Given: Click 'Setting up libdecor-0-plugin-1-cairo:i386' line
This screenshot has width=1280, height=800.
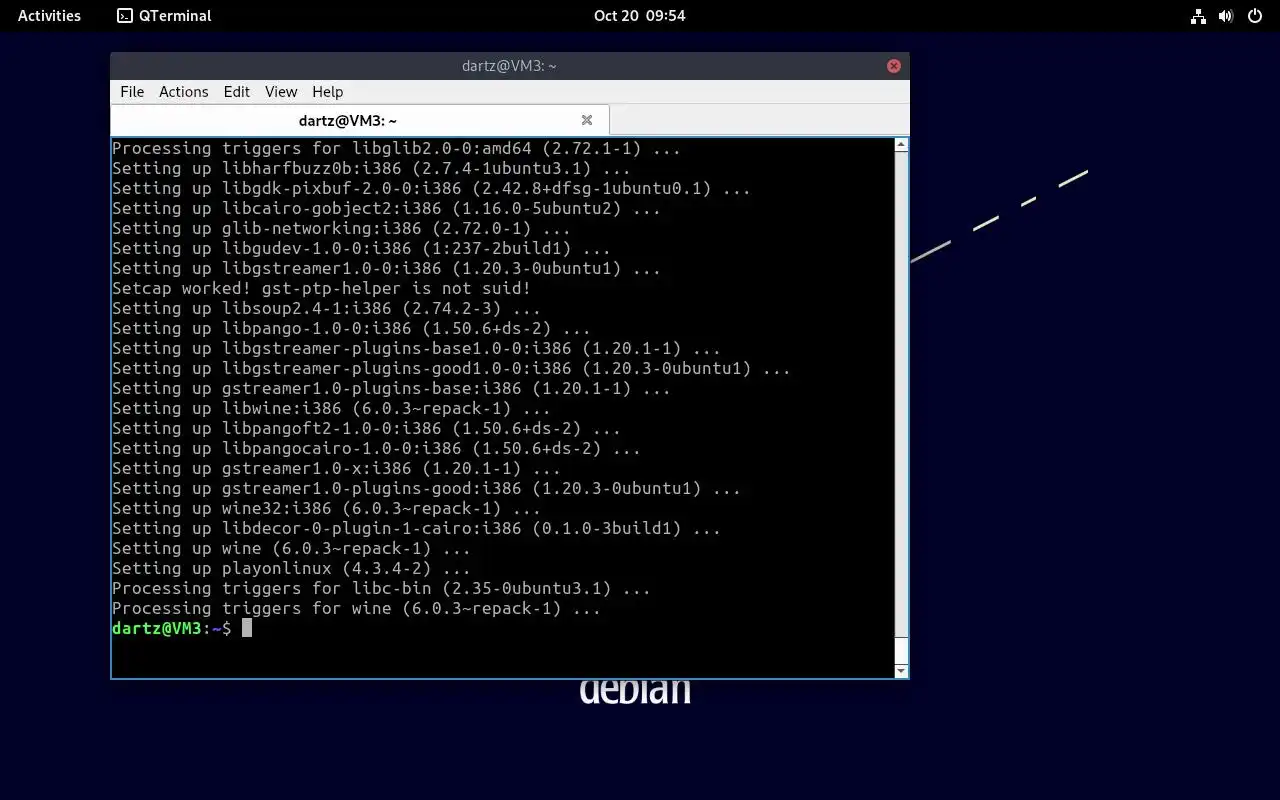Looking at the screenshot, I should pos(416,528).
